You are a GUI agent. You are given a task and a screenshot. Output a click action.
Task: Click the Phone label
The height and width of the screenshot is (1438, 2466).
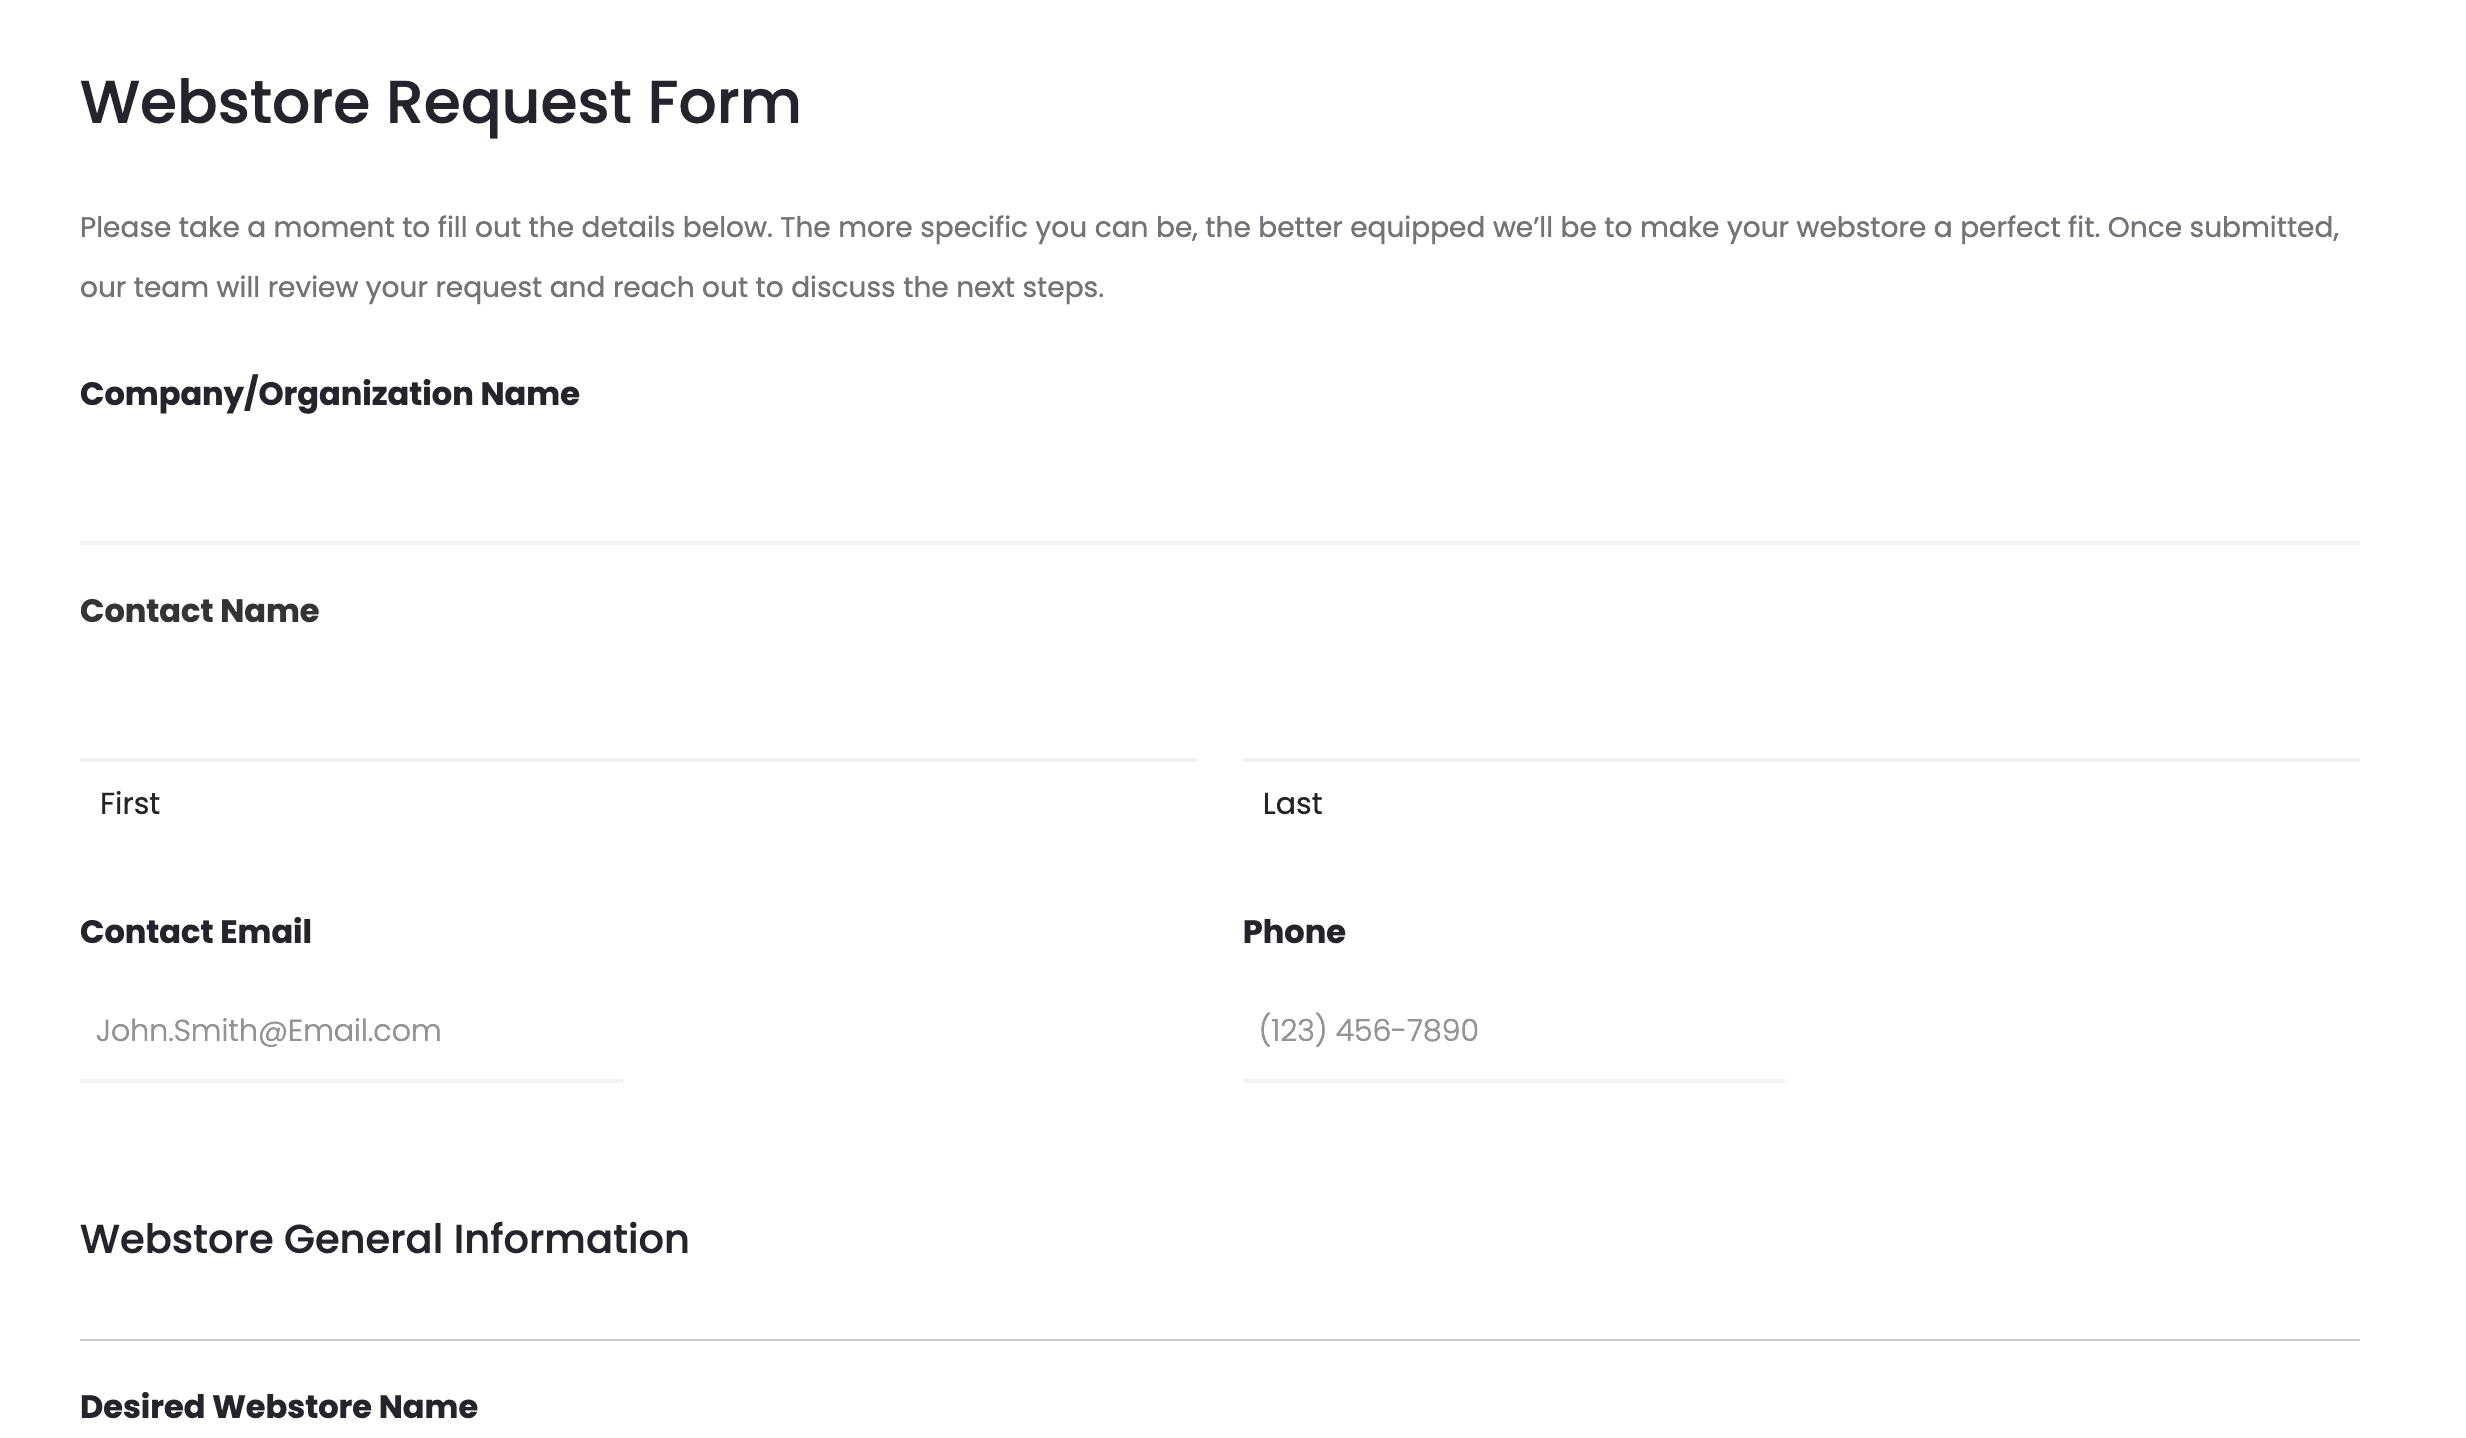tap(1293, 932)
